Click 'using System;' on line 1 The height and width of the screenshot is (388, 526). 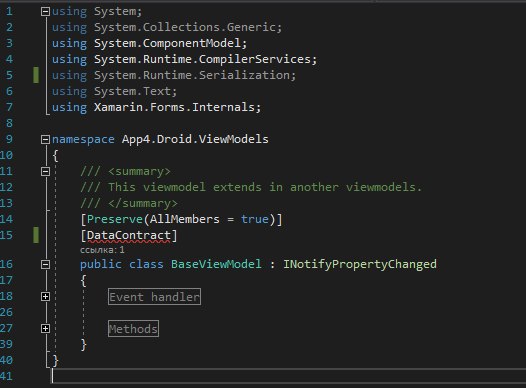pyautogui.click(x=97, y=12)
